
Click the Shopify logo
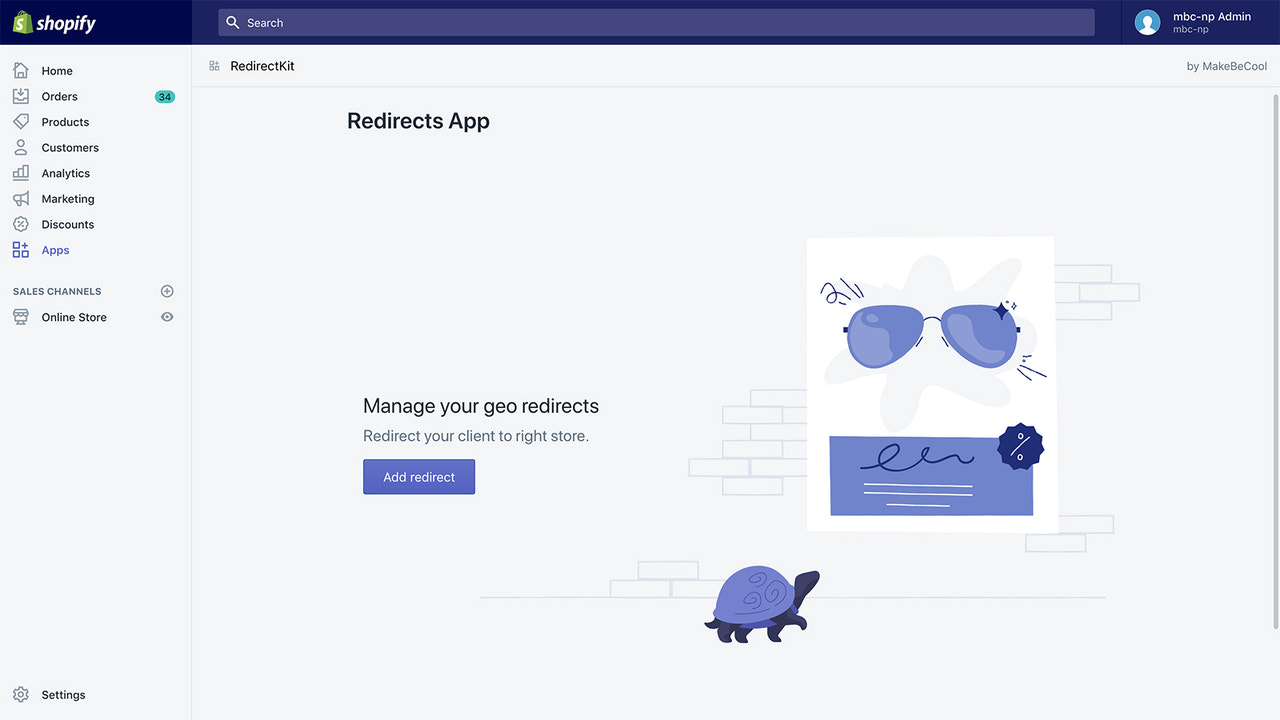[x=54, y=22]
